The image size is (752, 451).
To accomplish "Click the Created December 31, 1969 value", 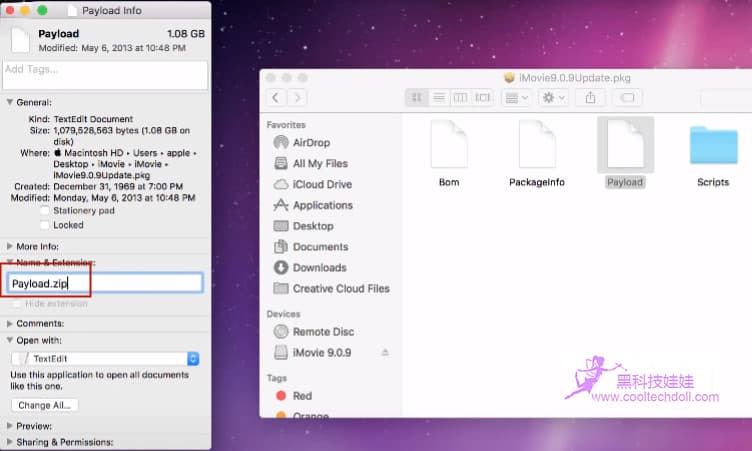I will point(118,186).
